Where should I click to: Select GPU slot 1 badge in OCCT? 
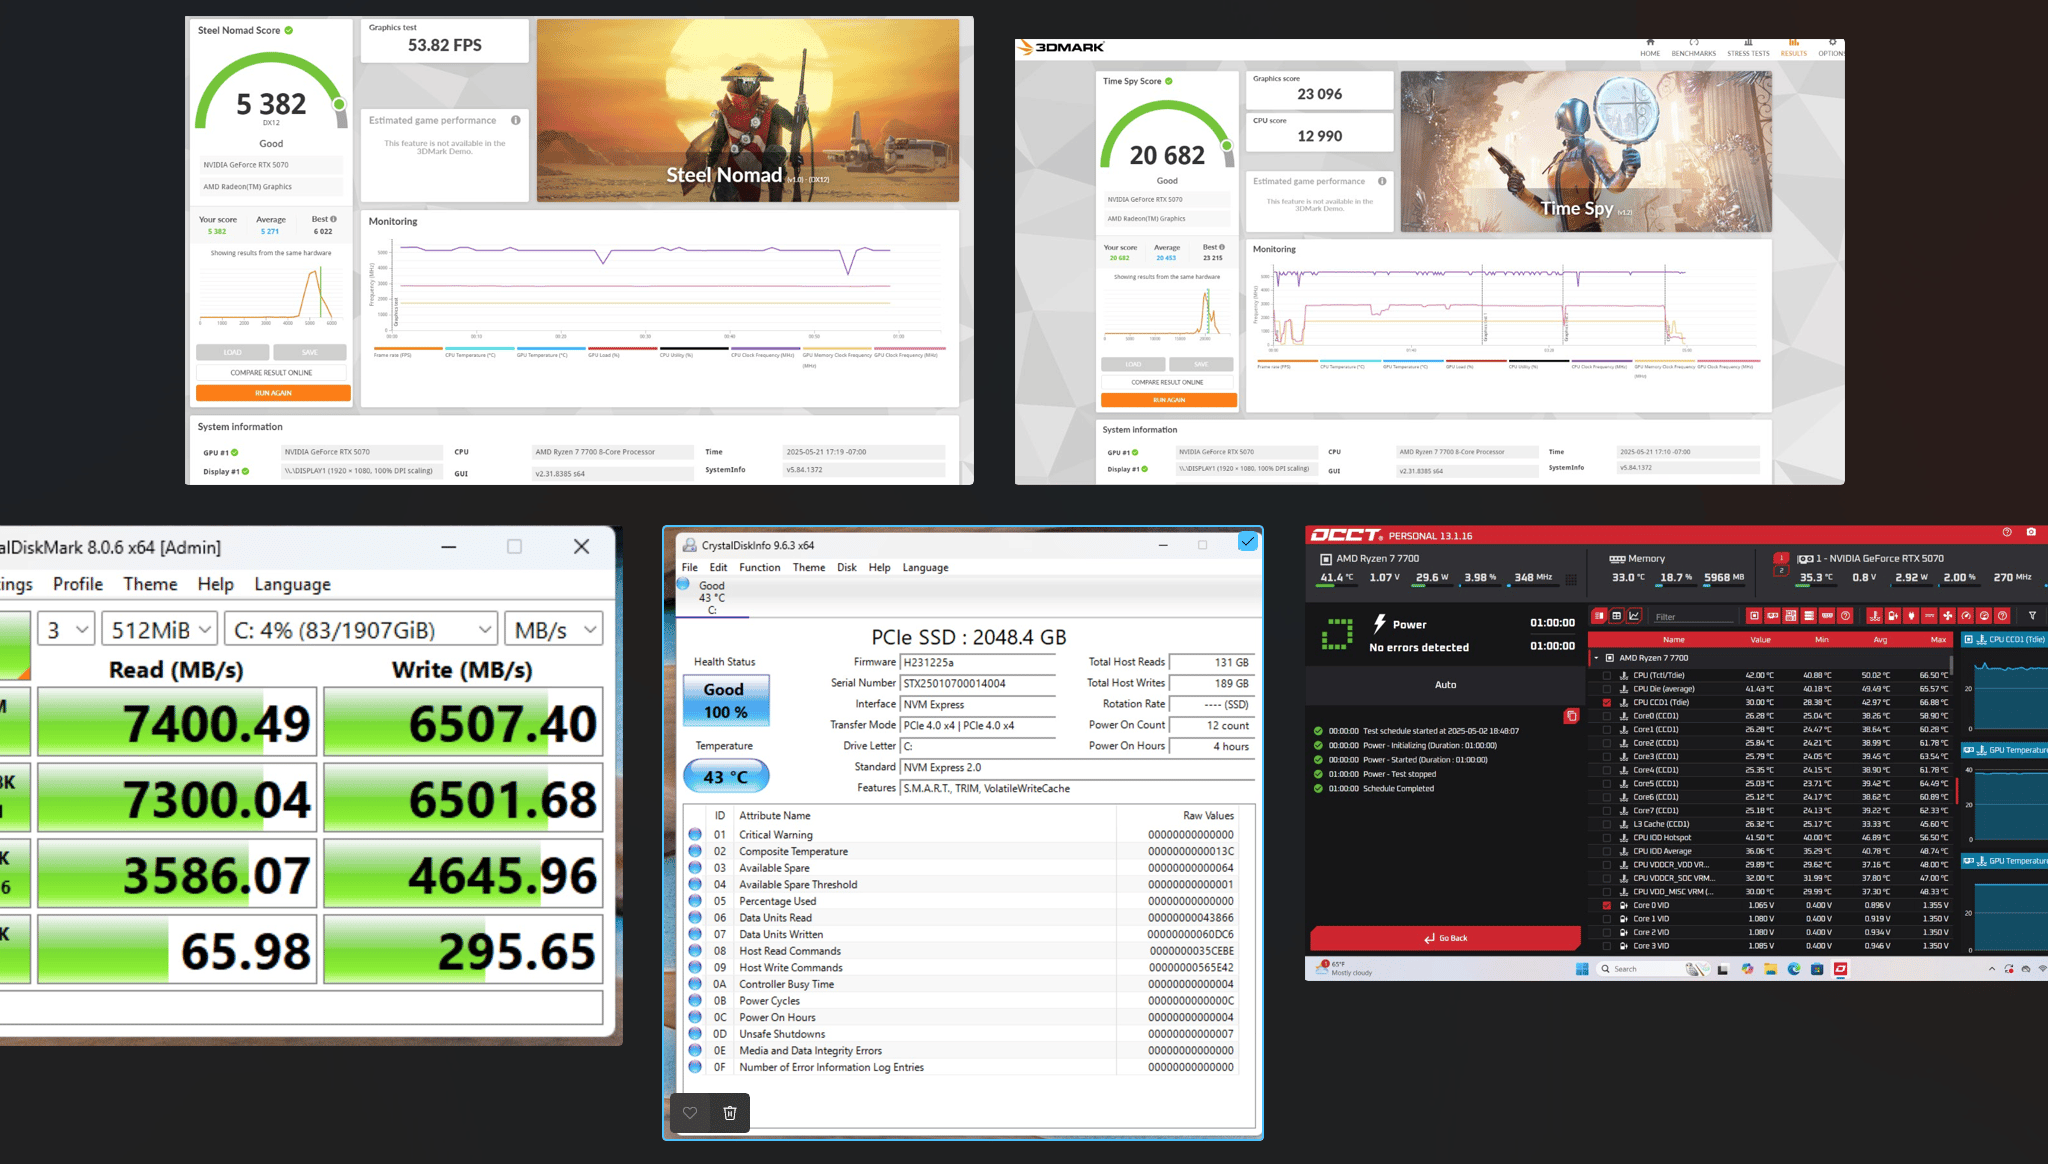click(1781, 558)
